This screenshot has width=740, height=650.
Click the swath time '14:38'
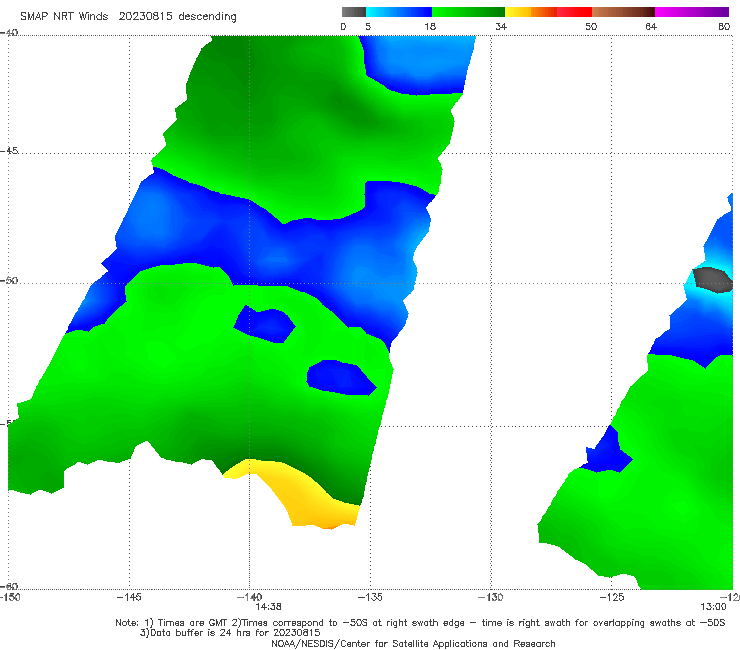click(269, 607)
